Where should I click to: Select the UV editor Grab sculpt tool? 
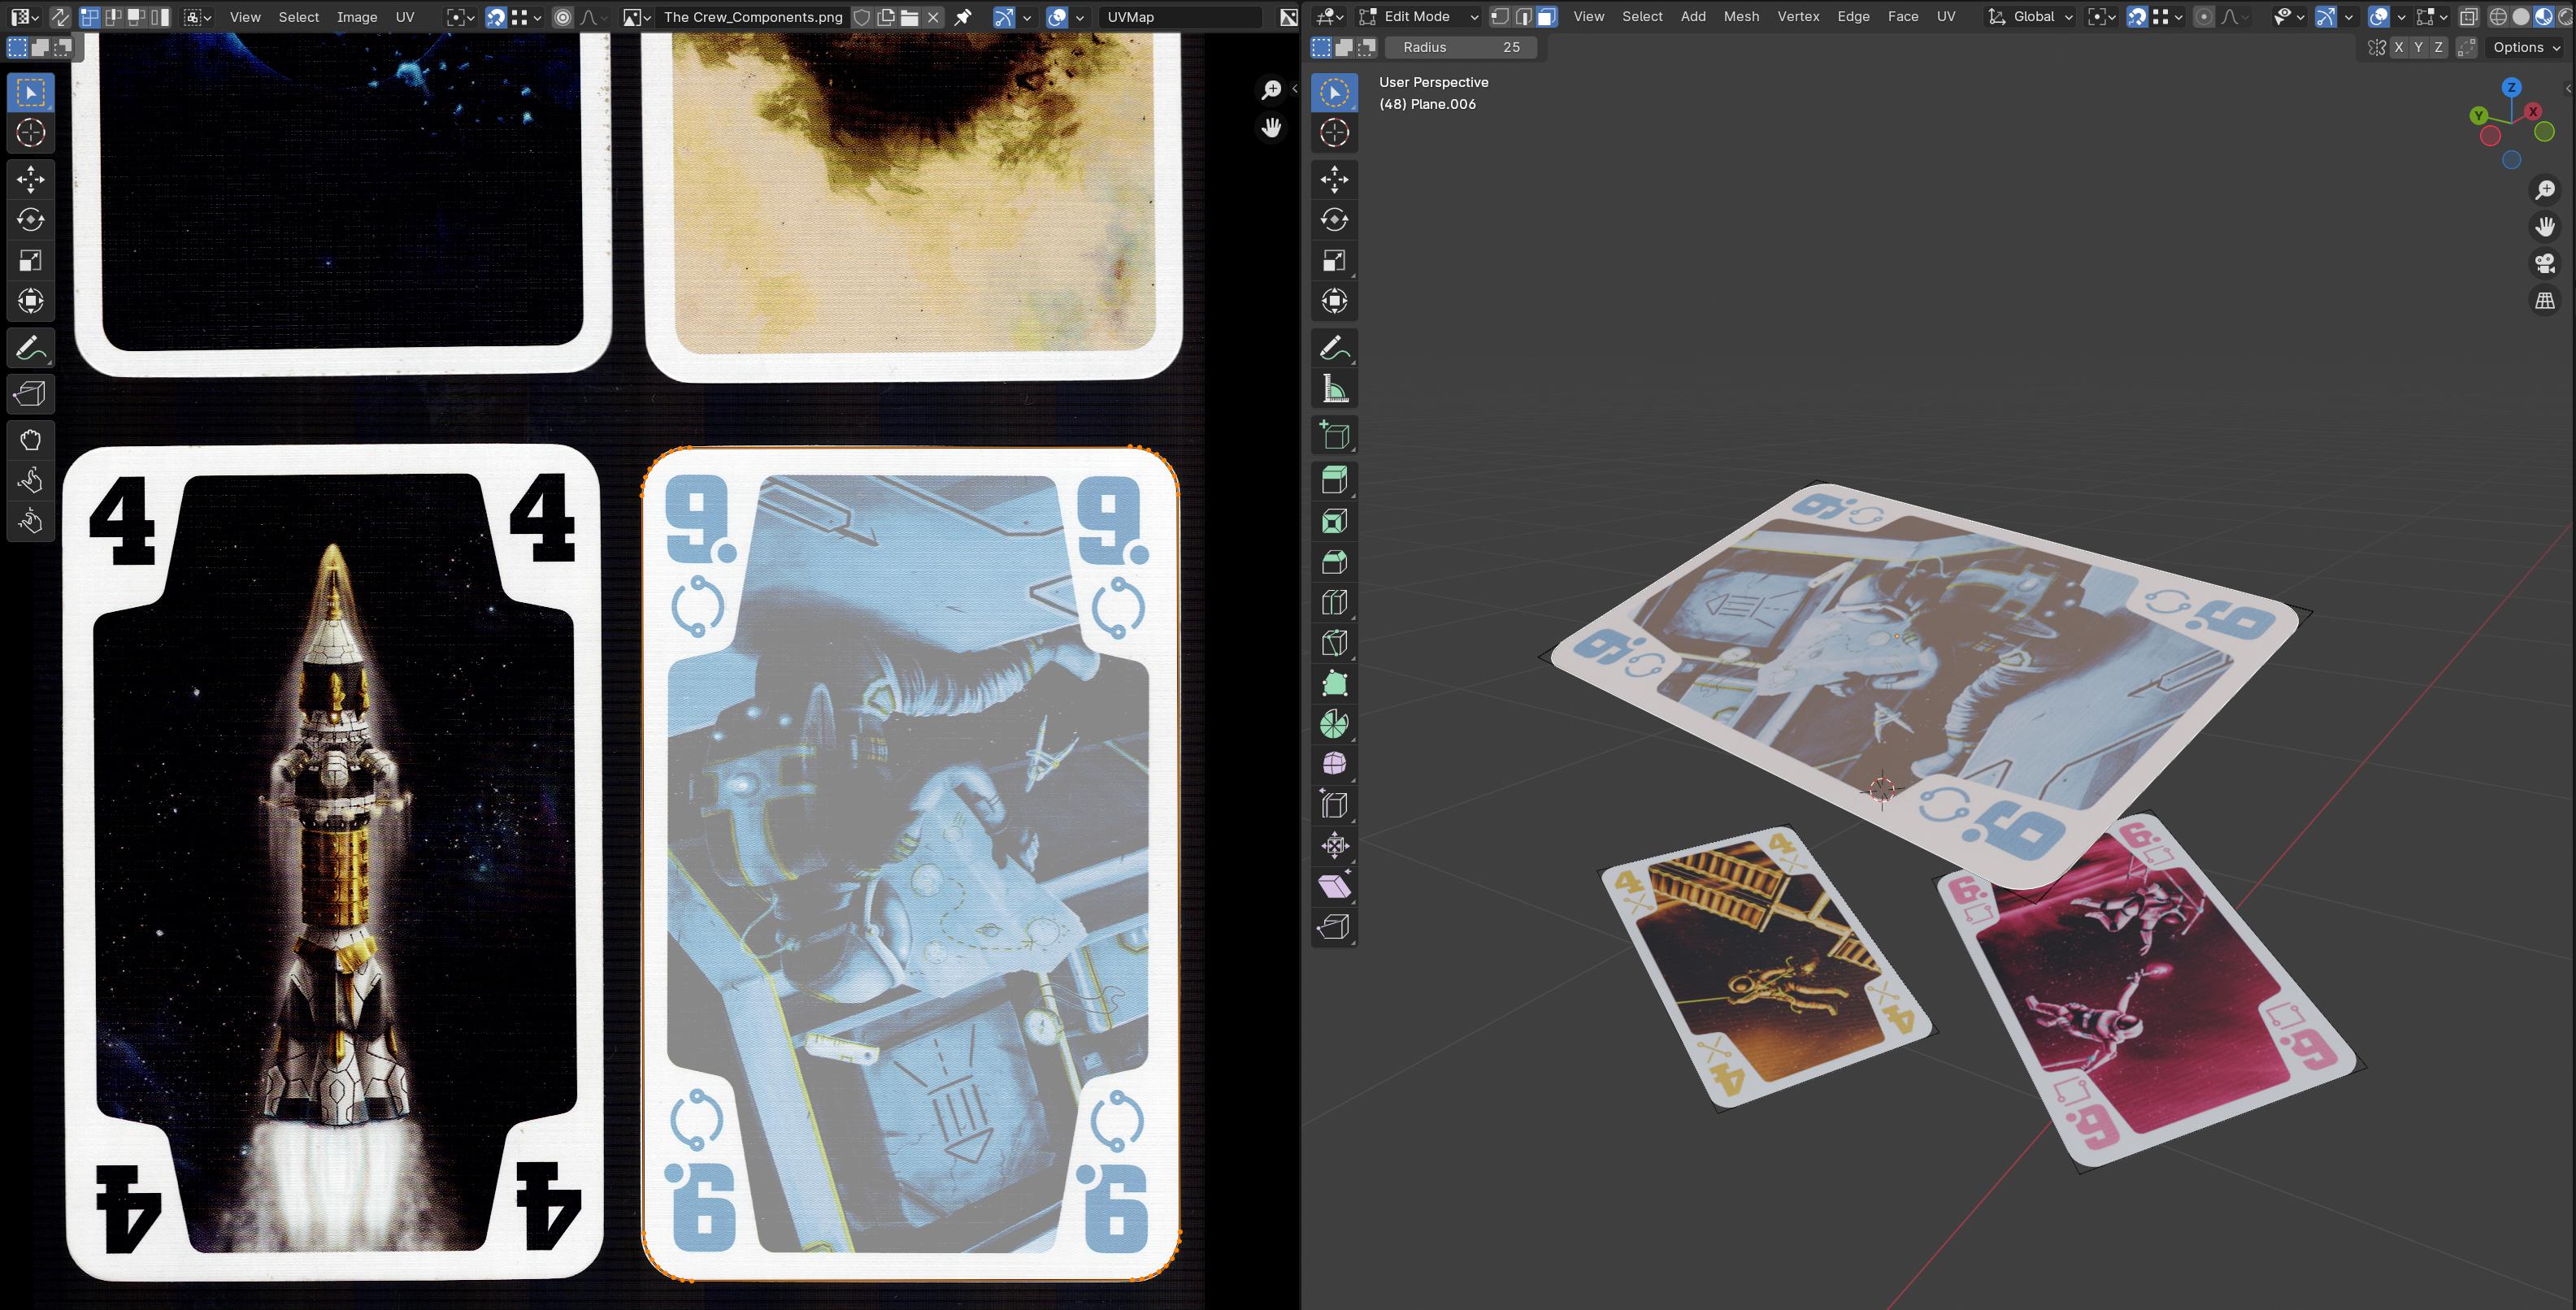tap(30, 440)
